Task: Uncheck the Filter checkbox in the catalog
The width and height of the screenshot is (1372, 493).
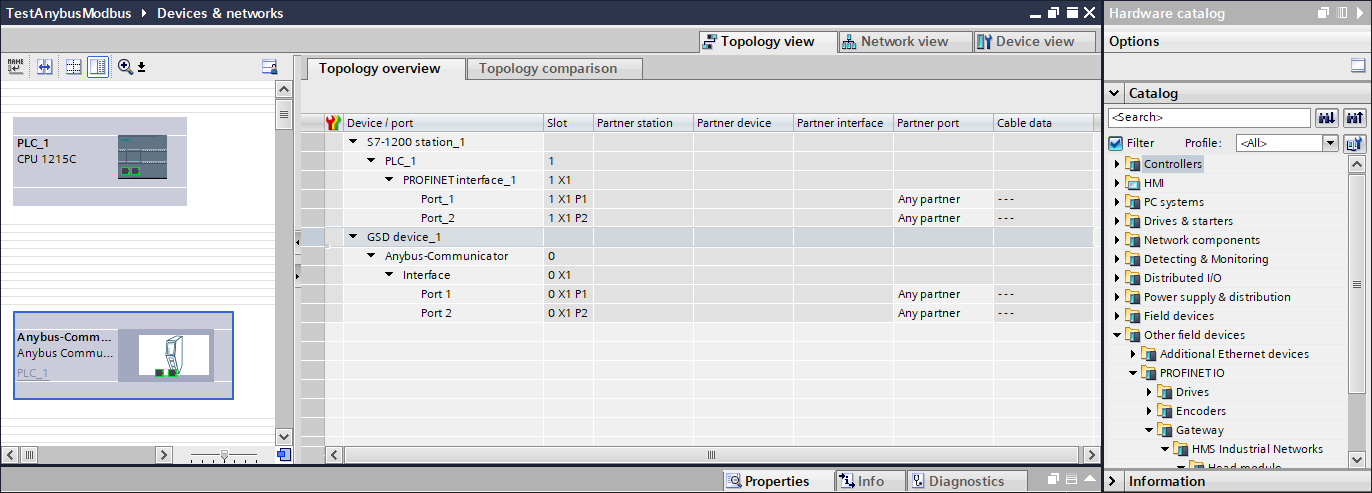Action: (x=1116, y=143)
